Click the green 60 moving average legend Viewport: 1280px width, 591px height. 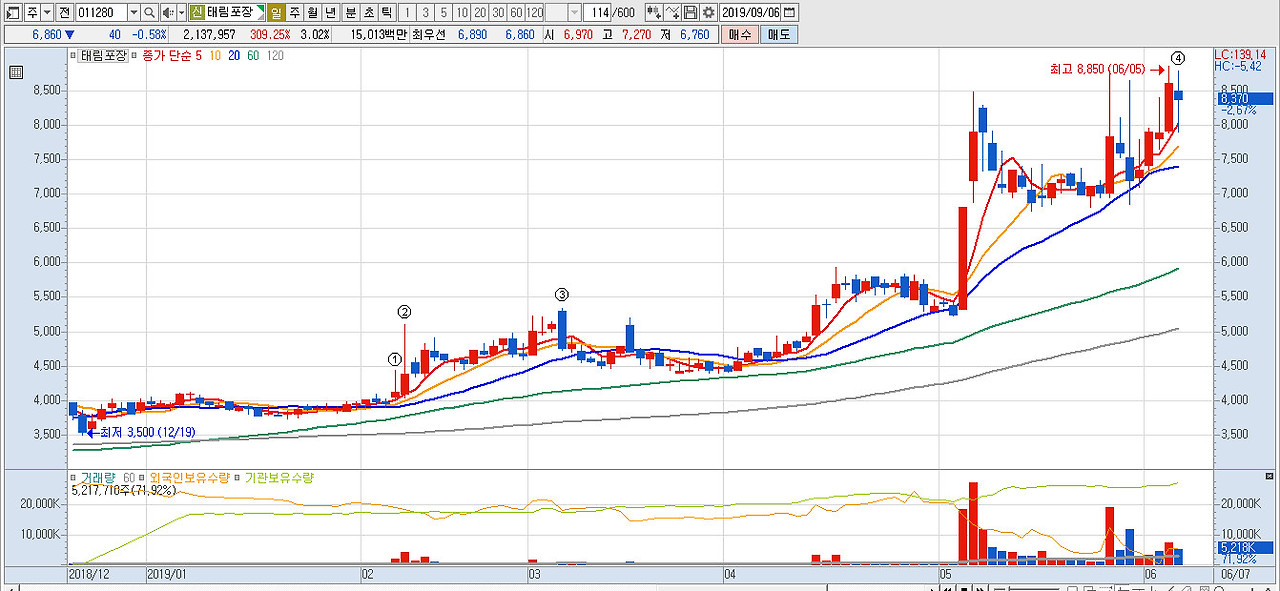[252, 56]
